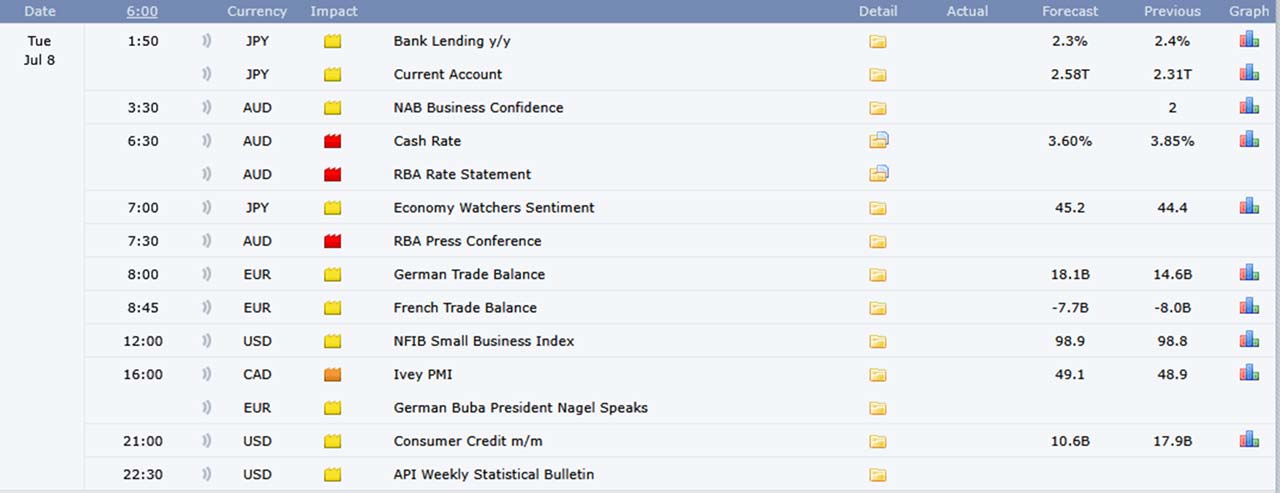View graph for Consumer Credit m/m
Viewport: 1280px width, 493px height.
[x=1249, y=440]
